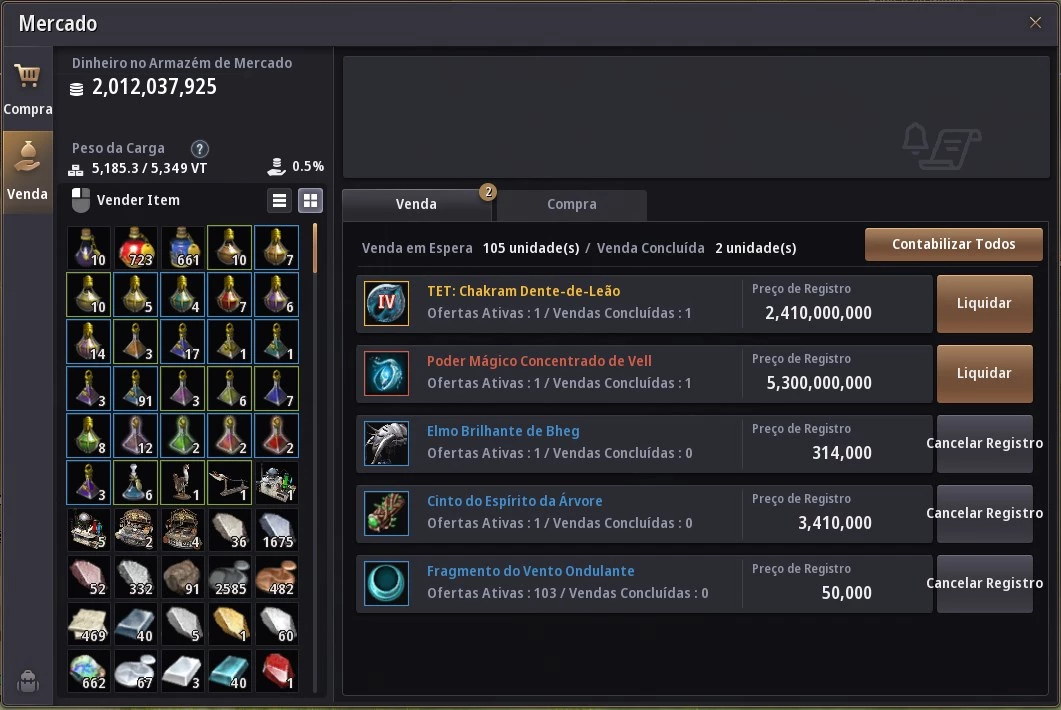Click the inventory scrollbar handle
The height and width of the screenshot is (710, 1061).
[x=315, y=248]
